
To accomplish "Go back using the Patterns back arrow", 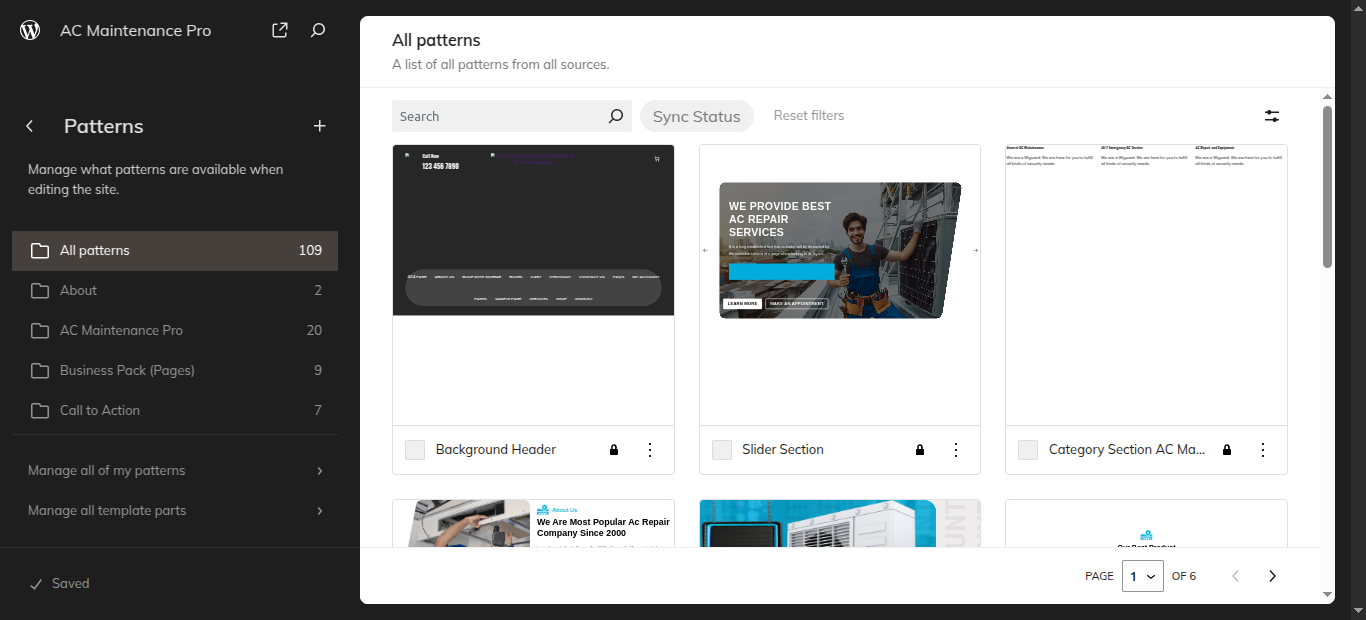I will point(30,126).
